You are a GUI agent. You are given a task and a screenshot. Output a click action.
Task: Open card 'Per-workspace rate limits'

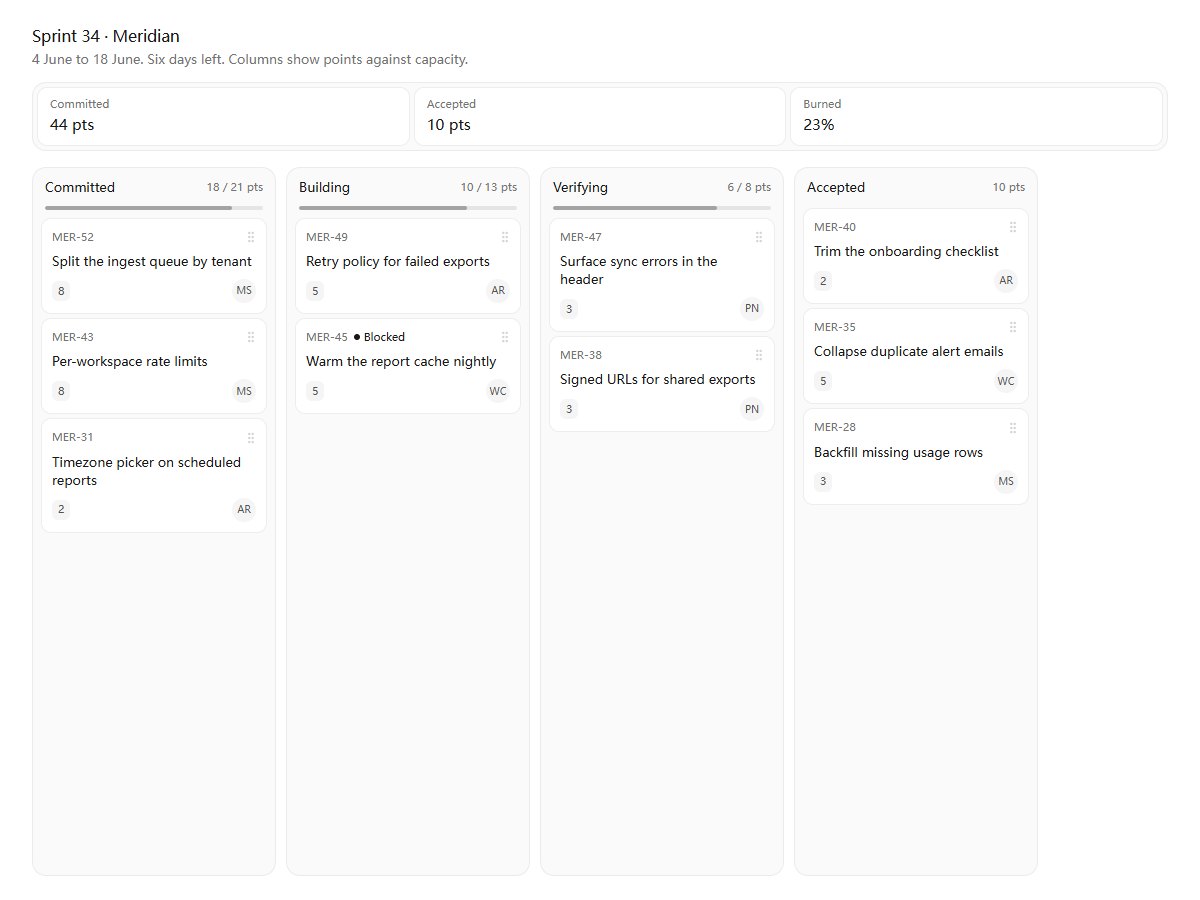[x=154, y=366]
